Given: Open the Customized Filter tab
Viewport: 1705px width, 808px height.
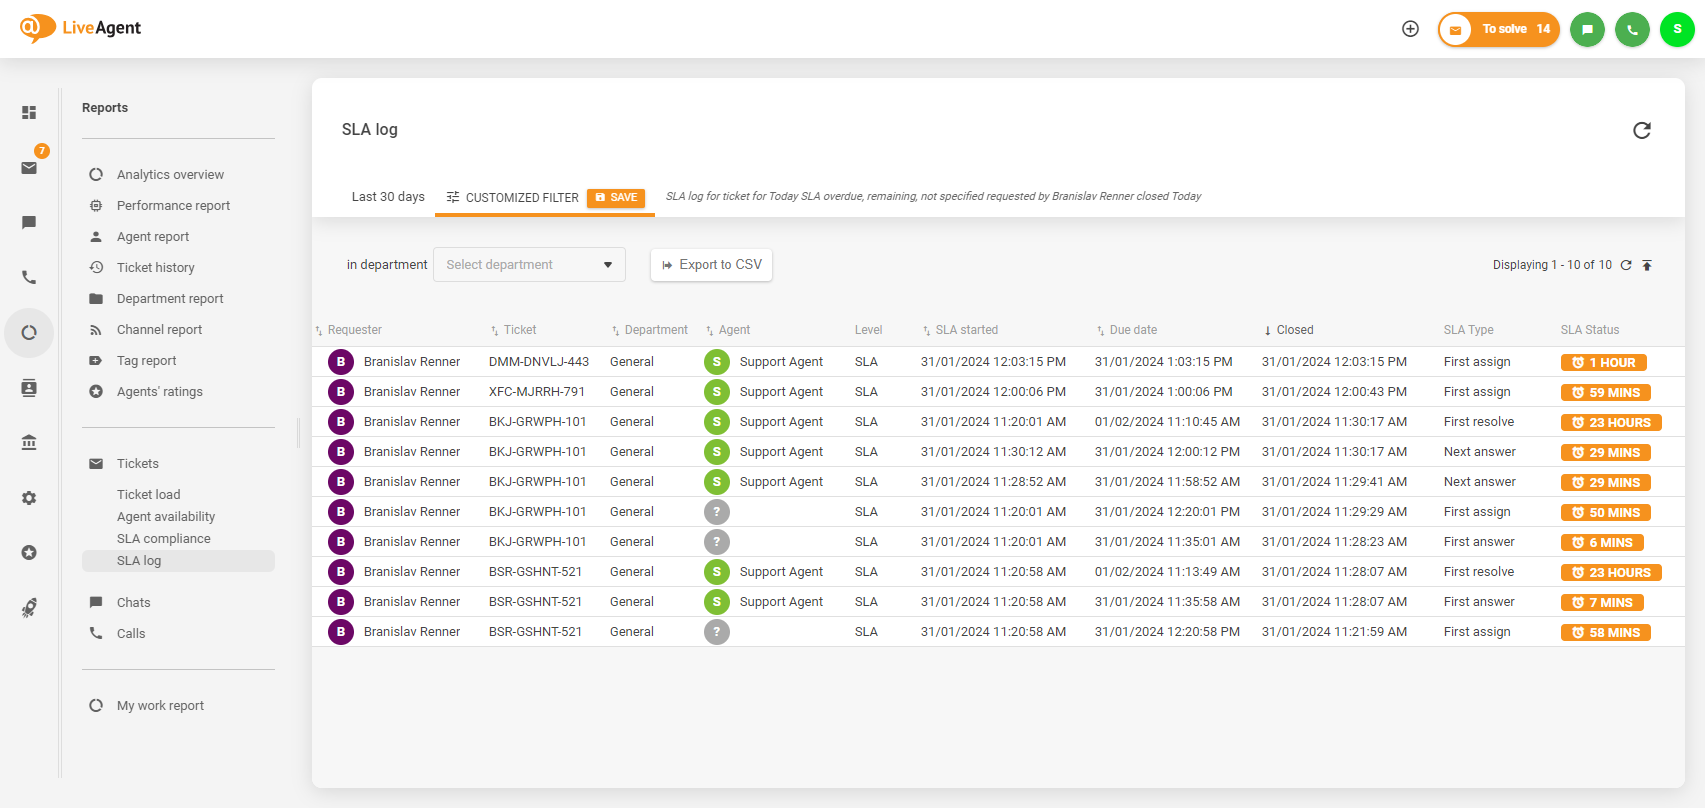Looking at the screenshot, I should point(512,198).
